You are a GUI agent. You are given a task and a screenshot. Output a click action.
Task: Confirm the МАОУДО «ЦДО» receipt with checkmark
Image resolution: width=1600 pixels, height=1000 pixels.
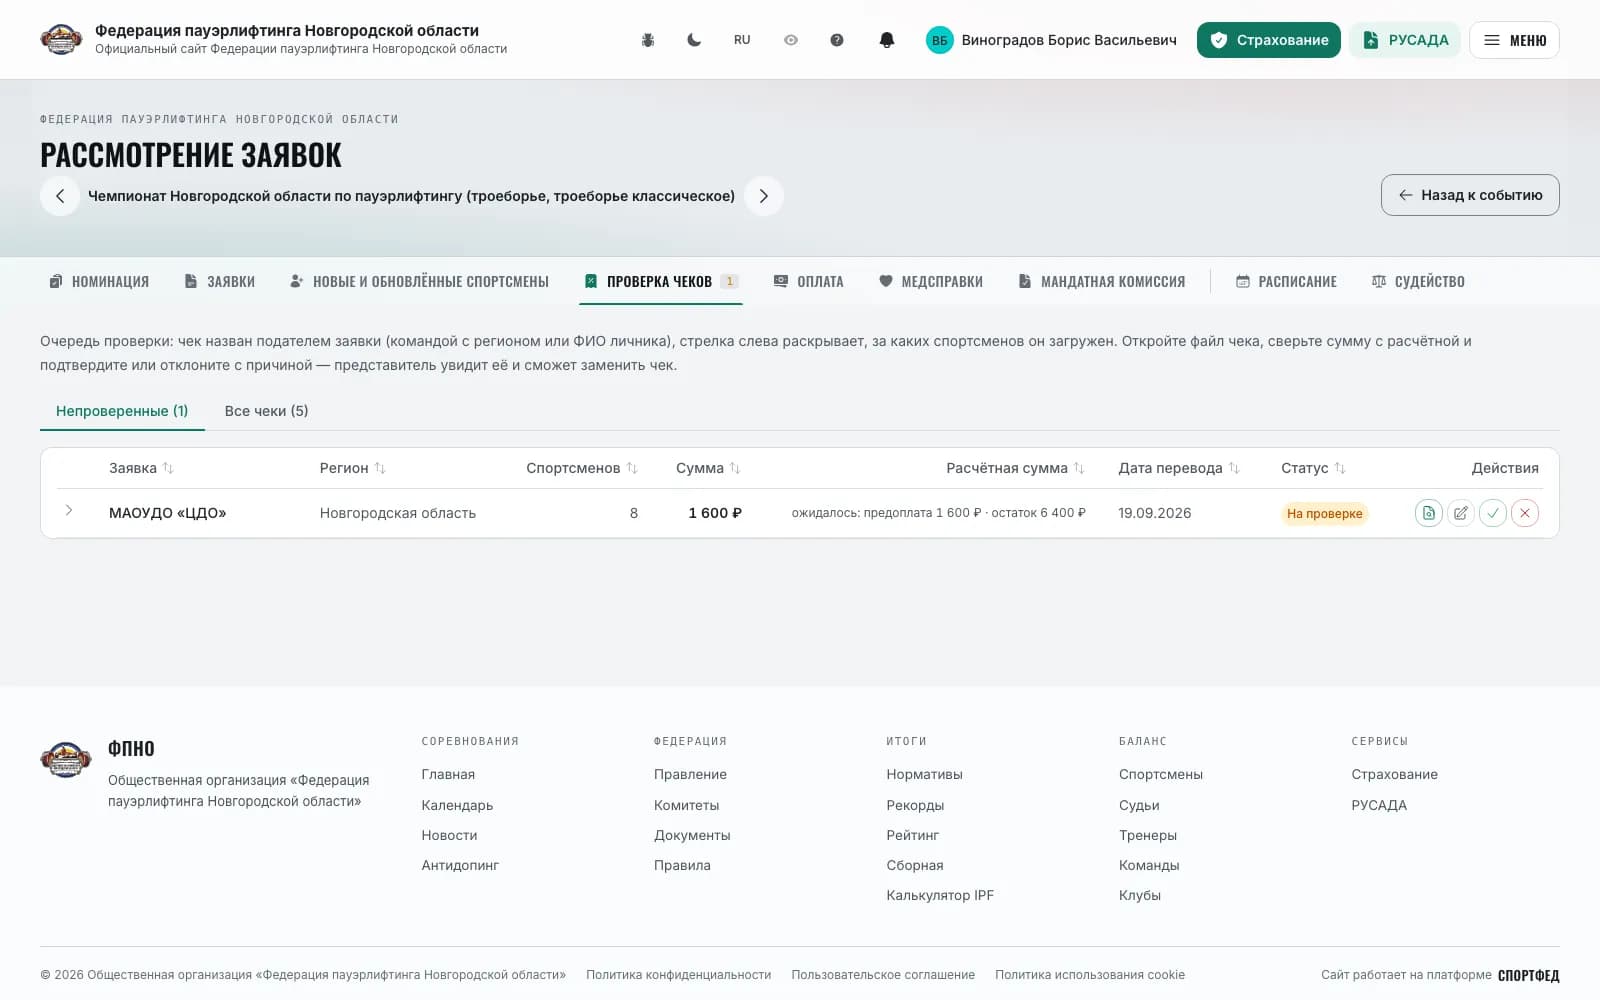[x=1493, y=513]
